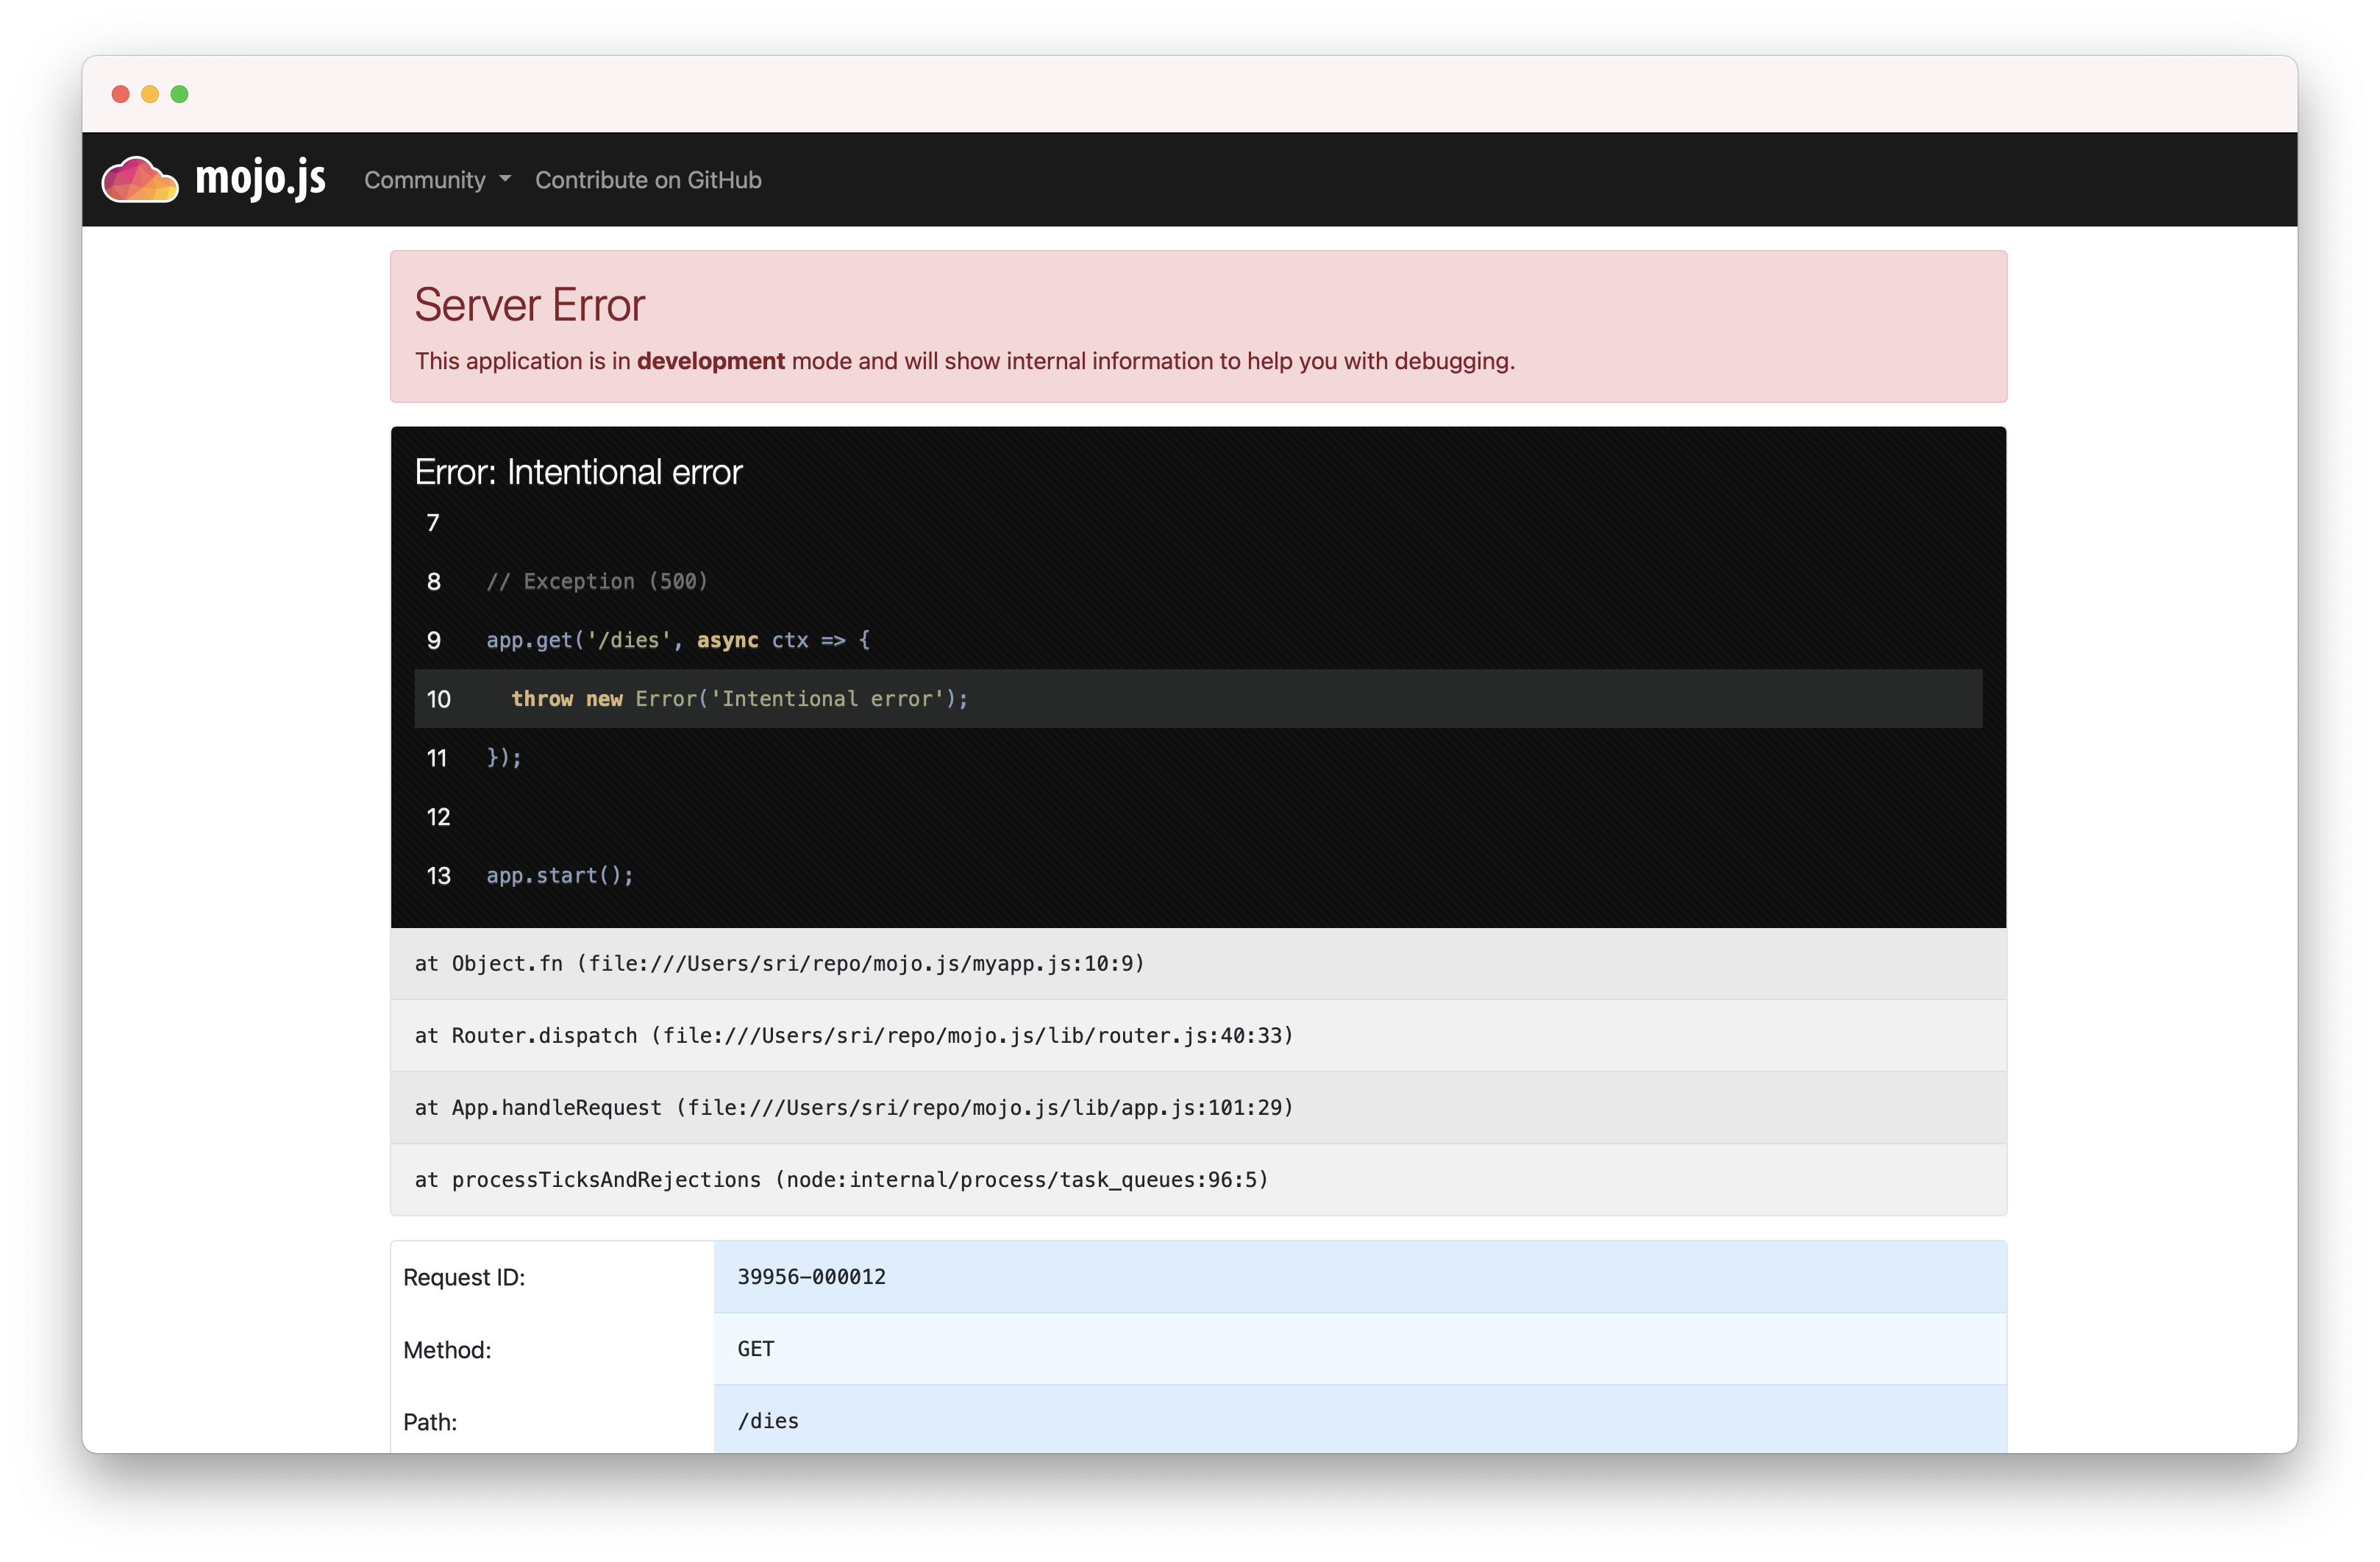Image resolution: width=2380 pixels, height=1562 pixels.
Task: Click the Path value /dies
Action: pyautogui.click(x=768, y=1421)
